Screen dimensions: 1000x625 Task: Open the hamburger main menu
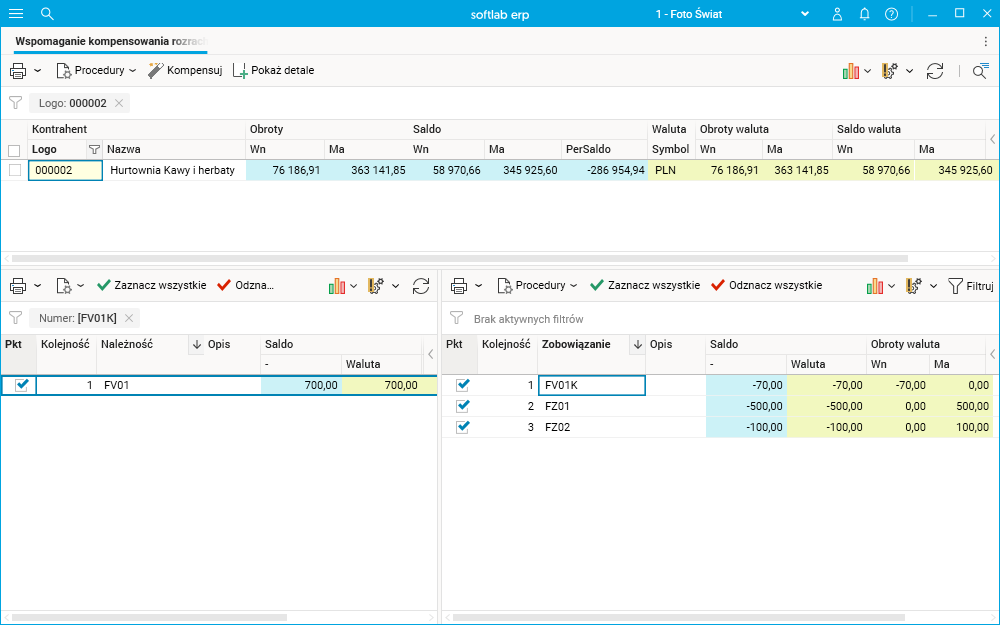[x=16, y=13]
